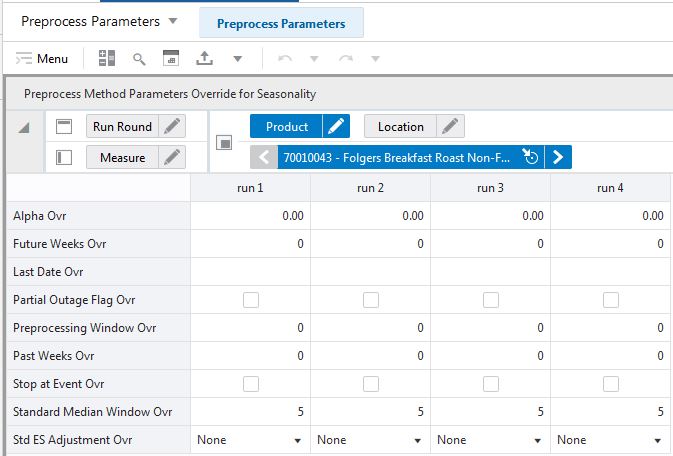Click Alpha Ovr value cell for run 1
The height and width of the screenshot is (456, 673).
pos(250,216)
